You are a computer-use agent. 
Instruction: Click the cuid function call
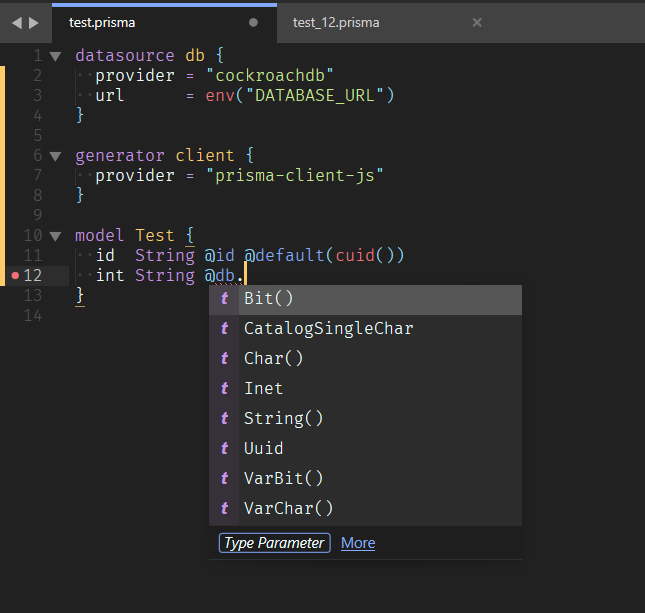355,255
